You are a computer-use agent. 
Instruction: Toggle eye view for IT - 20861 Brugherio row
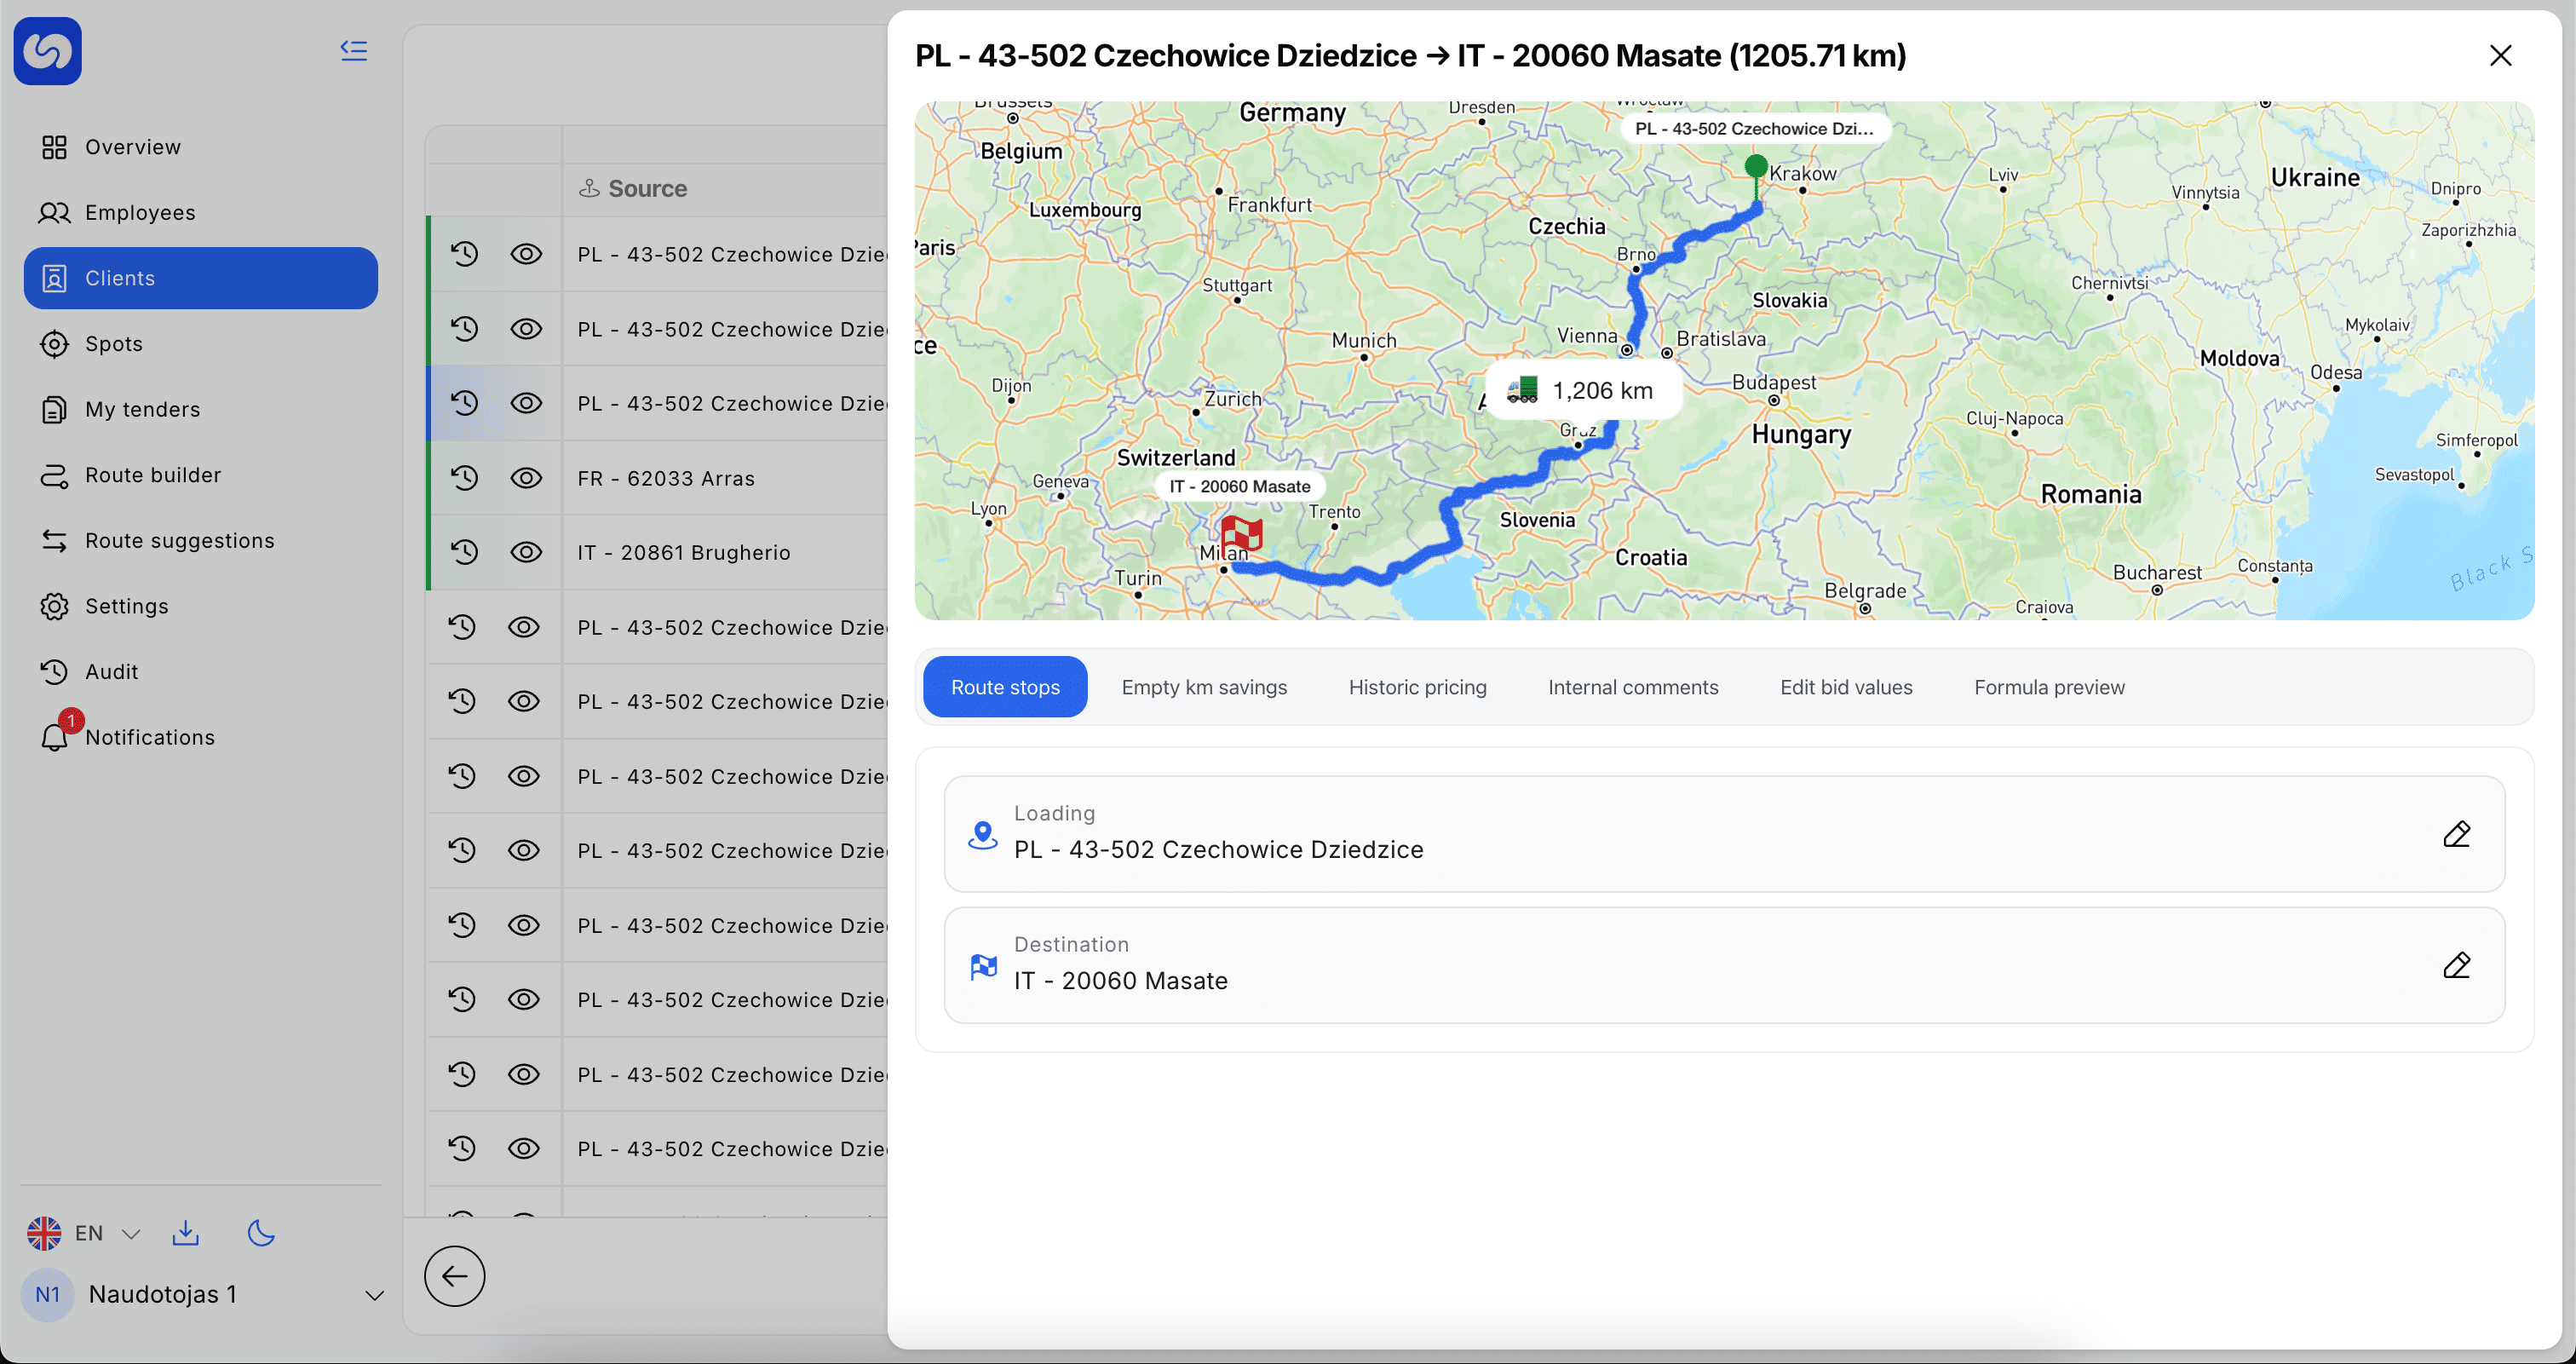pos(526,552)
